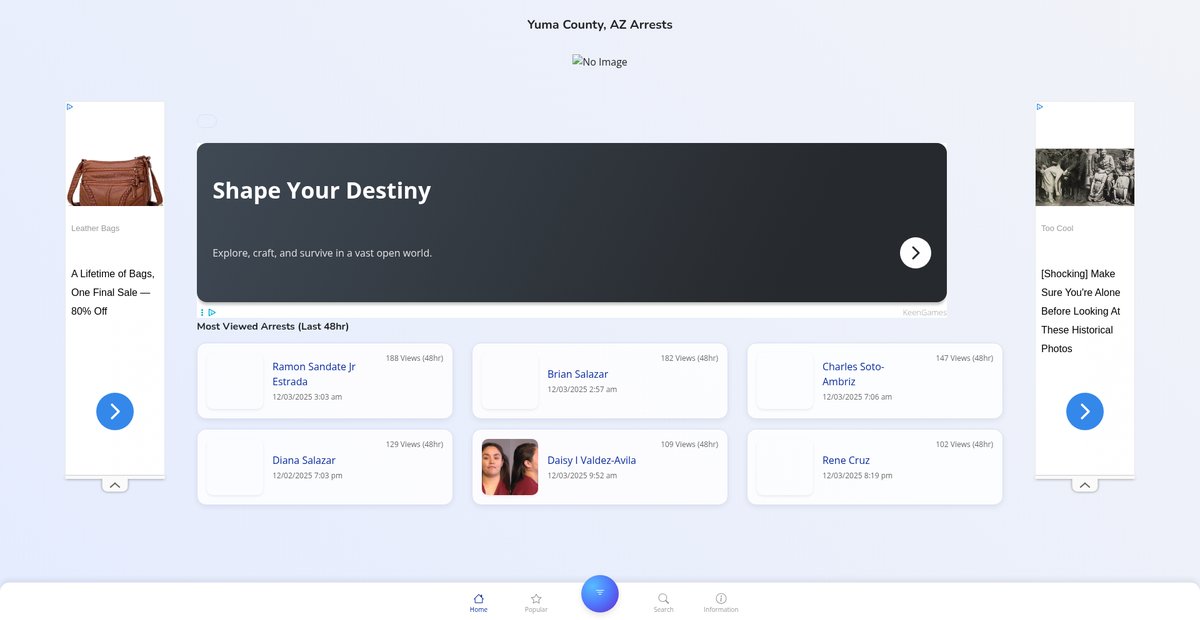The height and width of the screenshot is (620, 1200).
Task: Open Brian Salazar arrest record
Action: point(577,374)
